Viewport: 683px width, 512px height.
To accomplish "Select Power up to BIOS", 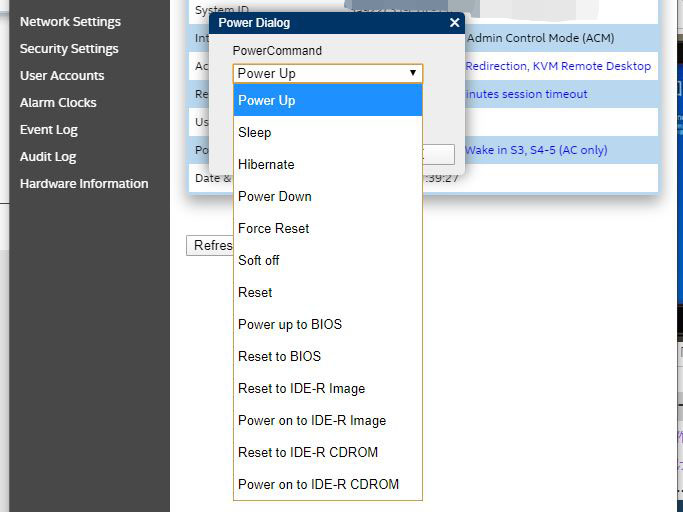I will (x=328, y=324).
